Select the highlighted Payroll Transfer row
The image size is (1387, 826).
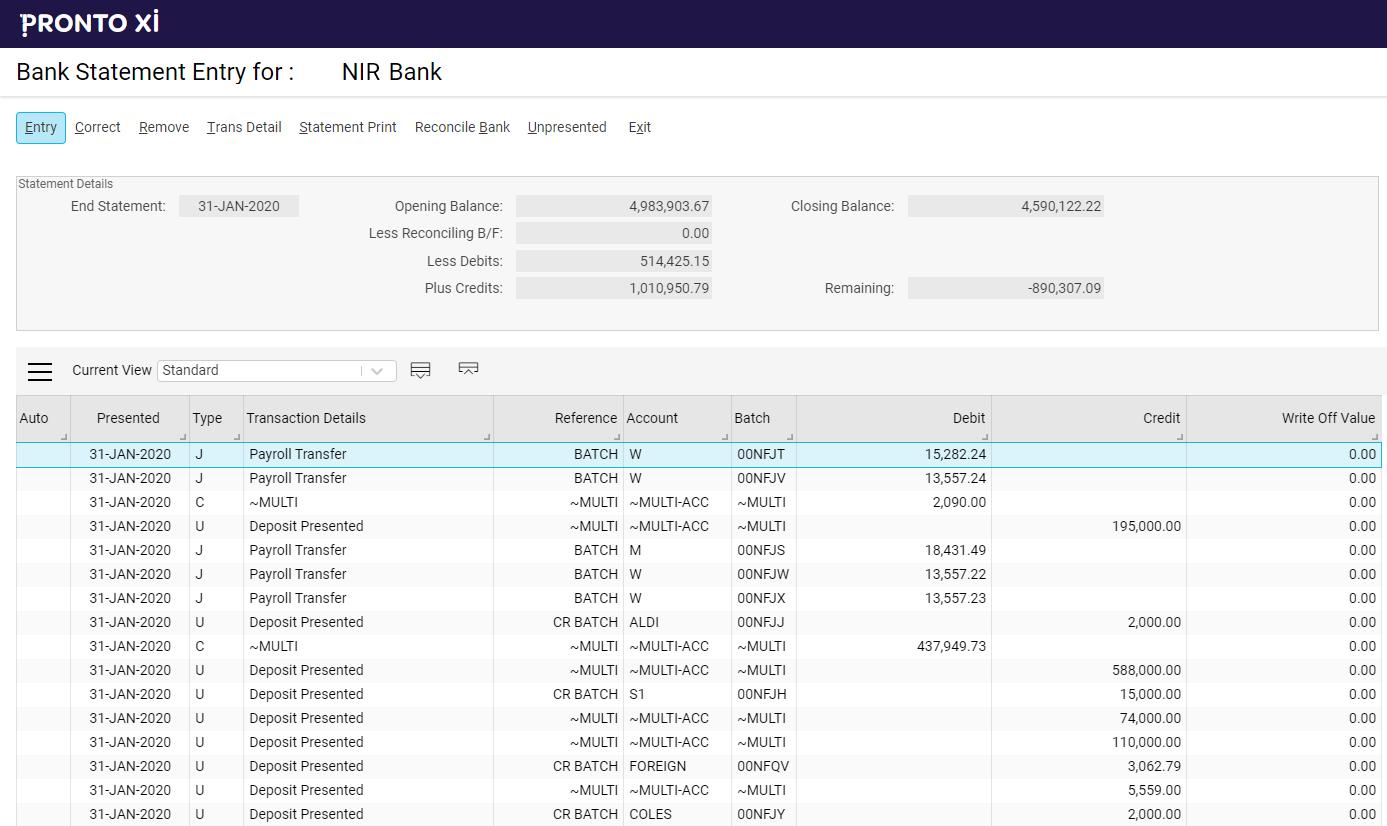[400, 454]
